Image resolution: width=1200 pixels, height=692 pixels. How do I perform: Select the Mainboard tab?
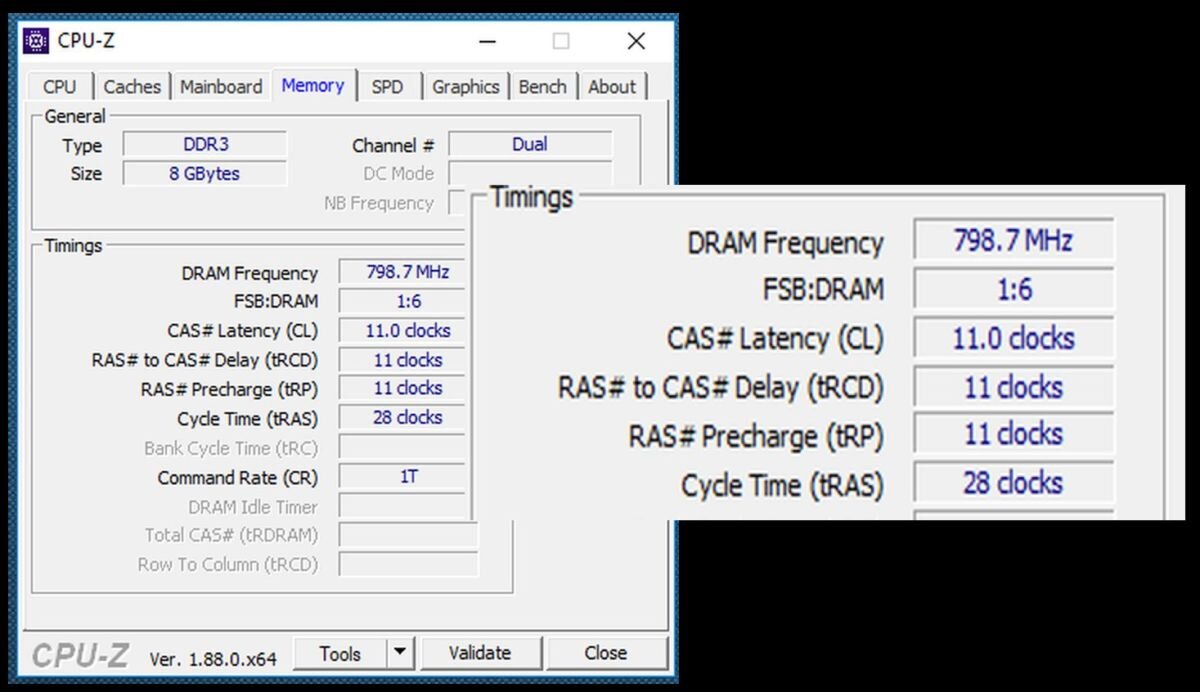pyautogui.click(x=221, y=87)
